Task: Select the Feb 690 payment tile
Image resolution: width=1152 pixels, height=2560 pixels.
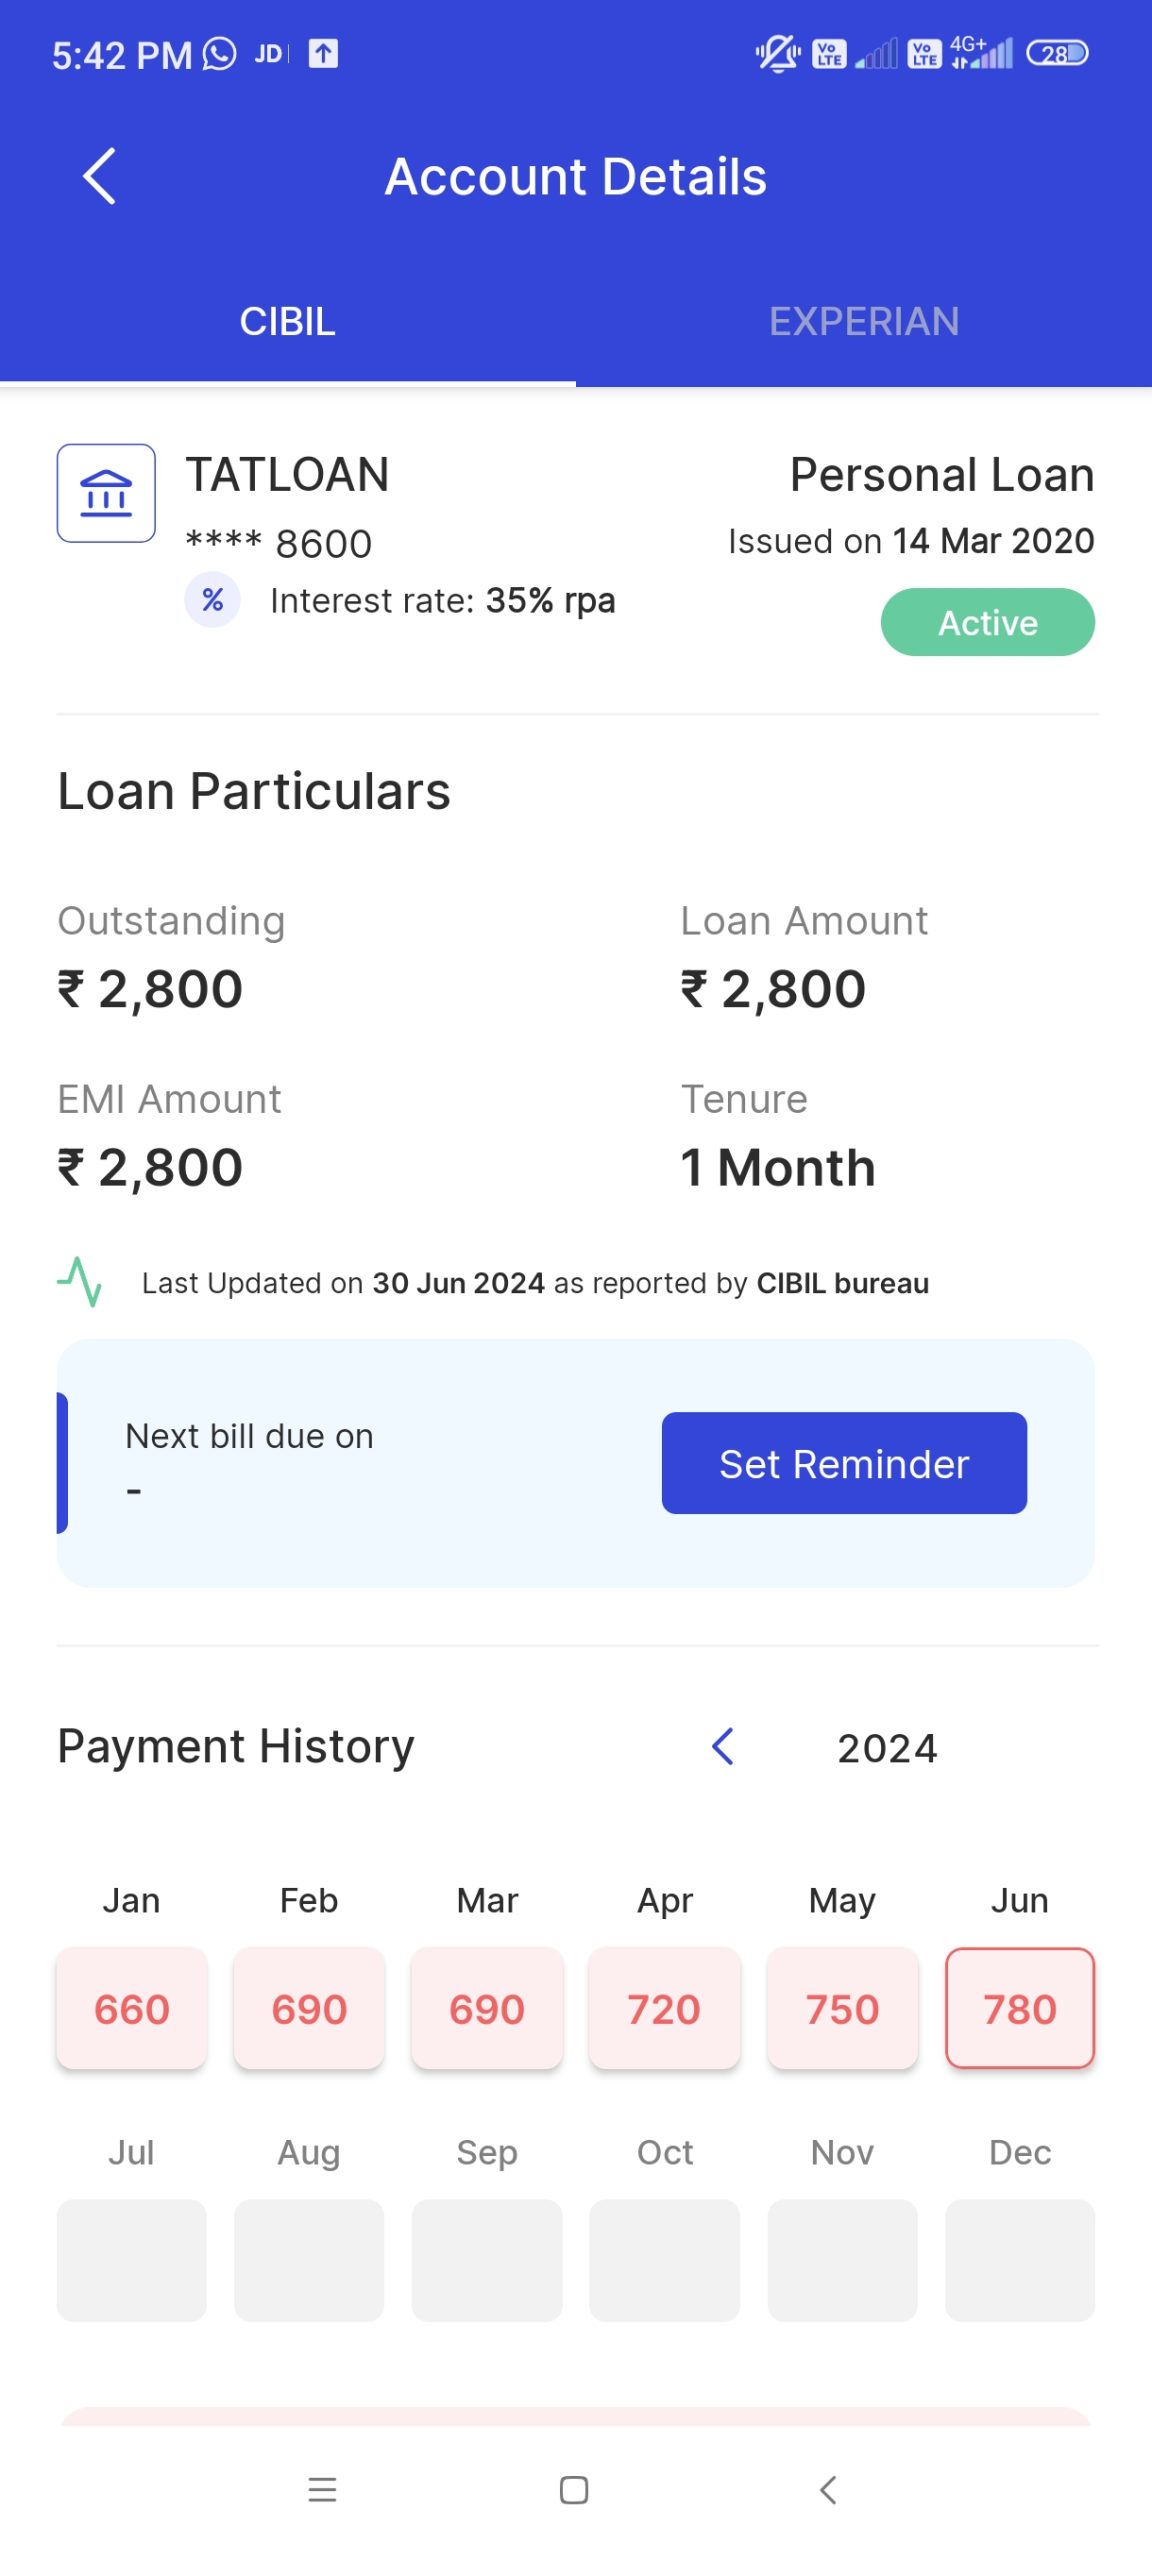Action: 309,2008
